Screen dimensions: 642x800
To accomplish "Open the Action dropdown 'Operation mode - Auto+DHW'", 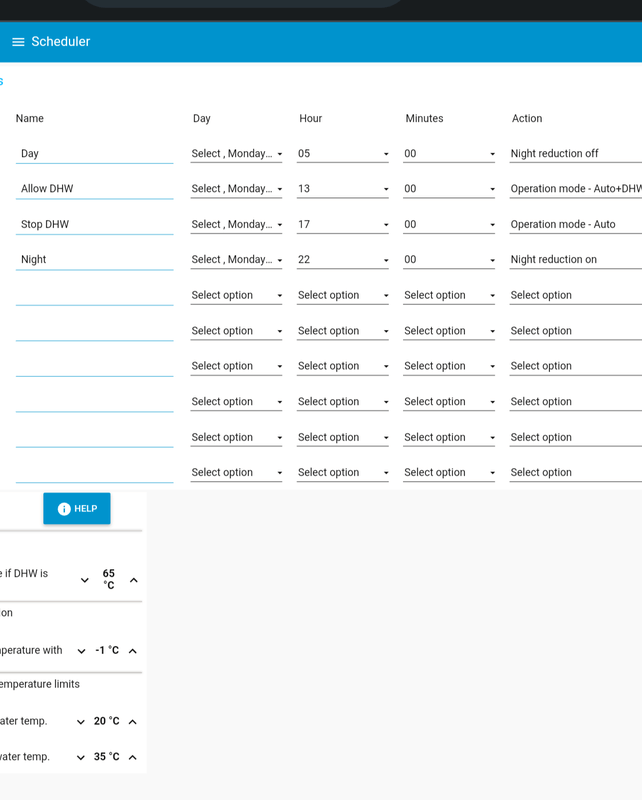I will (x=576, y=189).
